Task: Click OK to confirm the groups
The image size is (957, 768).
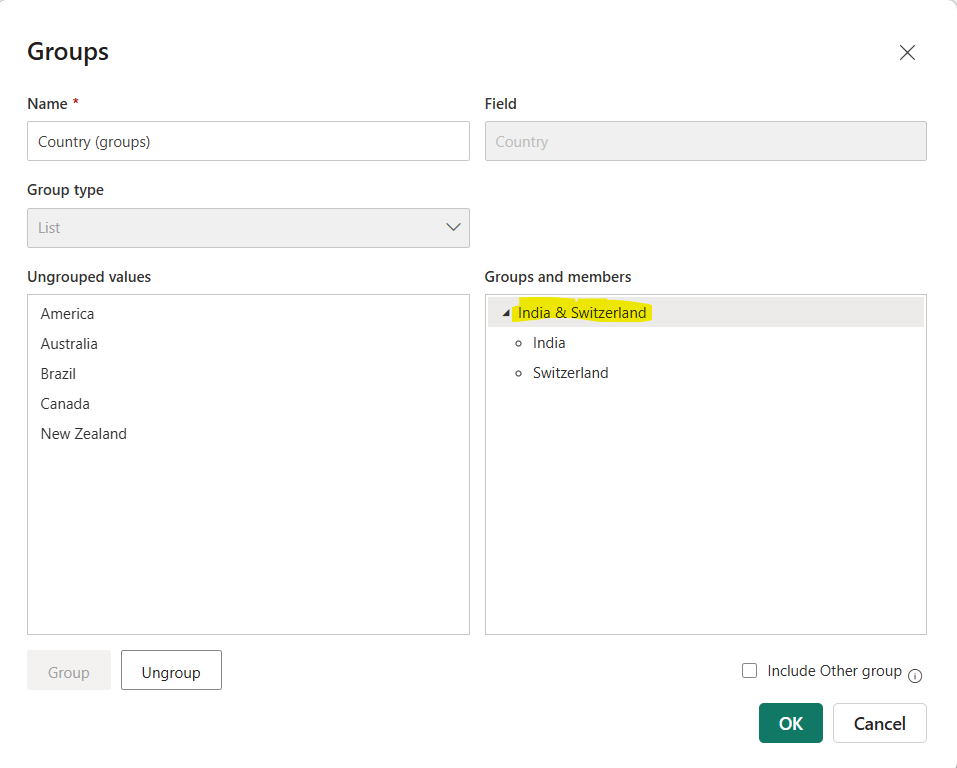Action: (790, 723)
